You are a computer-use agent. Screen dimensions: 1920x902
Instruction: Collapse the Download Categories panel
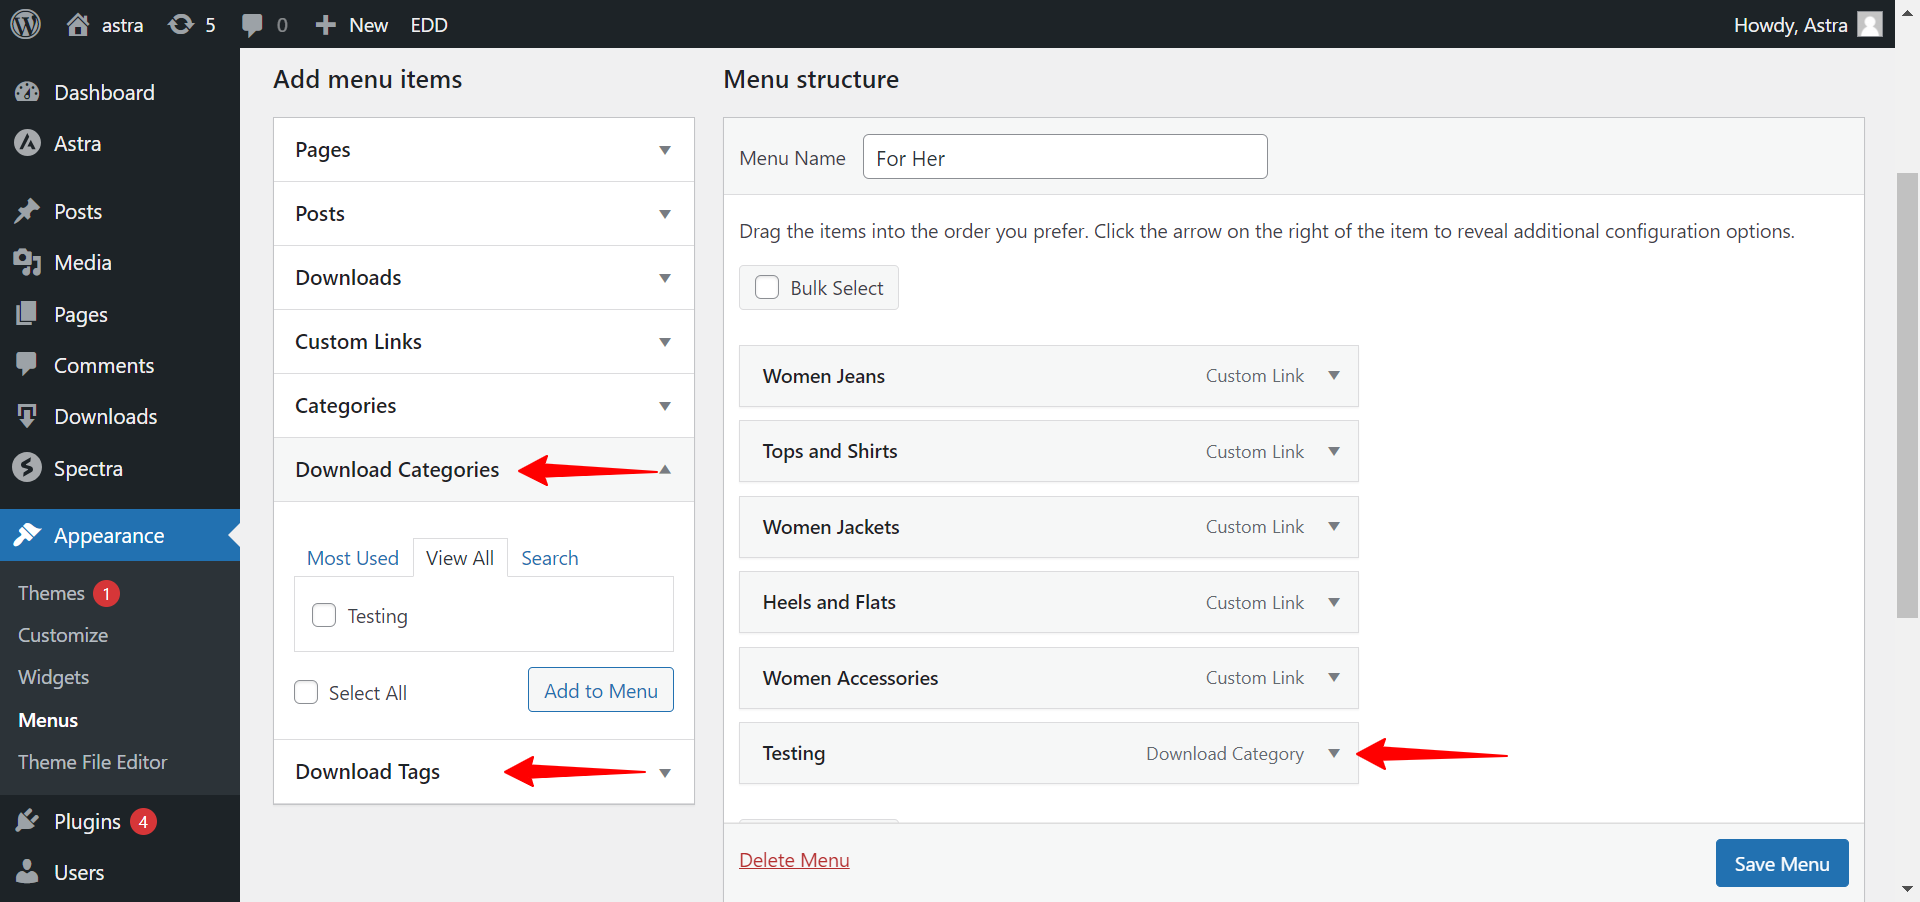[664, 469]
